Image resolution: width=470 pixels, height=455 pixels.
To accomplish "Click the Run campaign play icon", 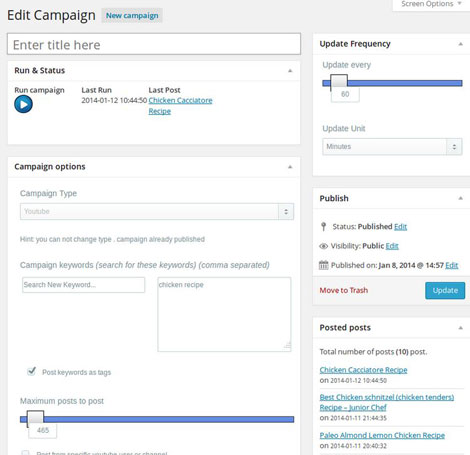I will coord(23,104).
